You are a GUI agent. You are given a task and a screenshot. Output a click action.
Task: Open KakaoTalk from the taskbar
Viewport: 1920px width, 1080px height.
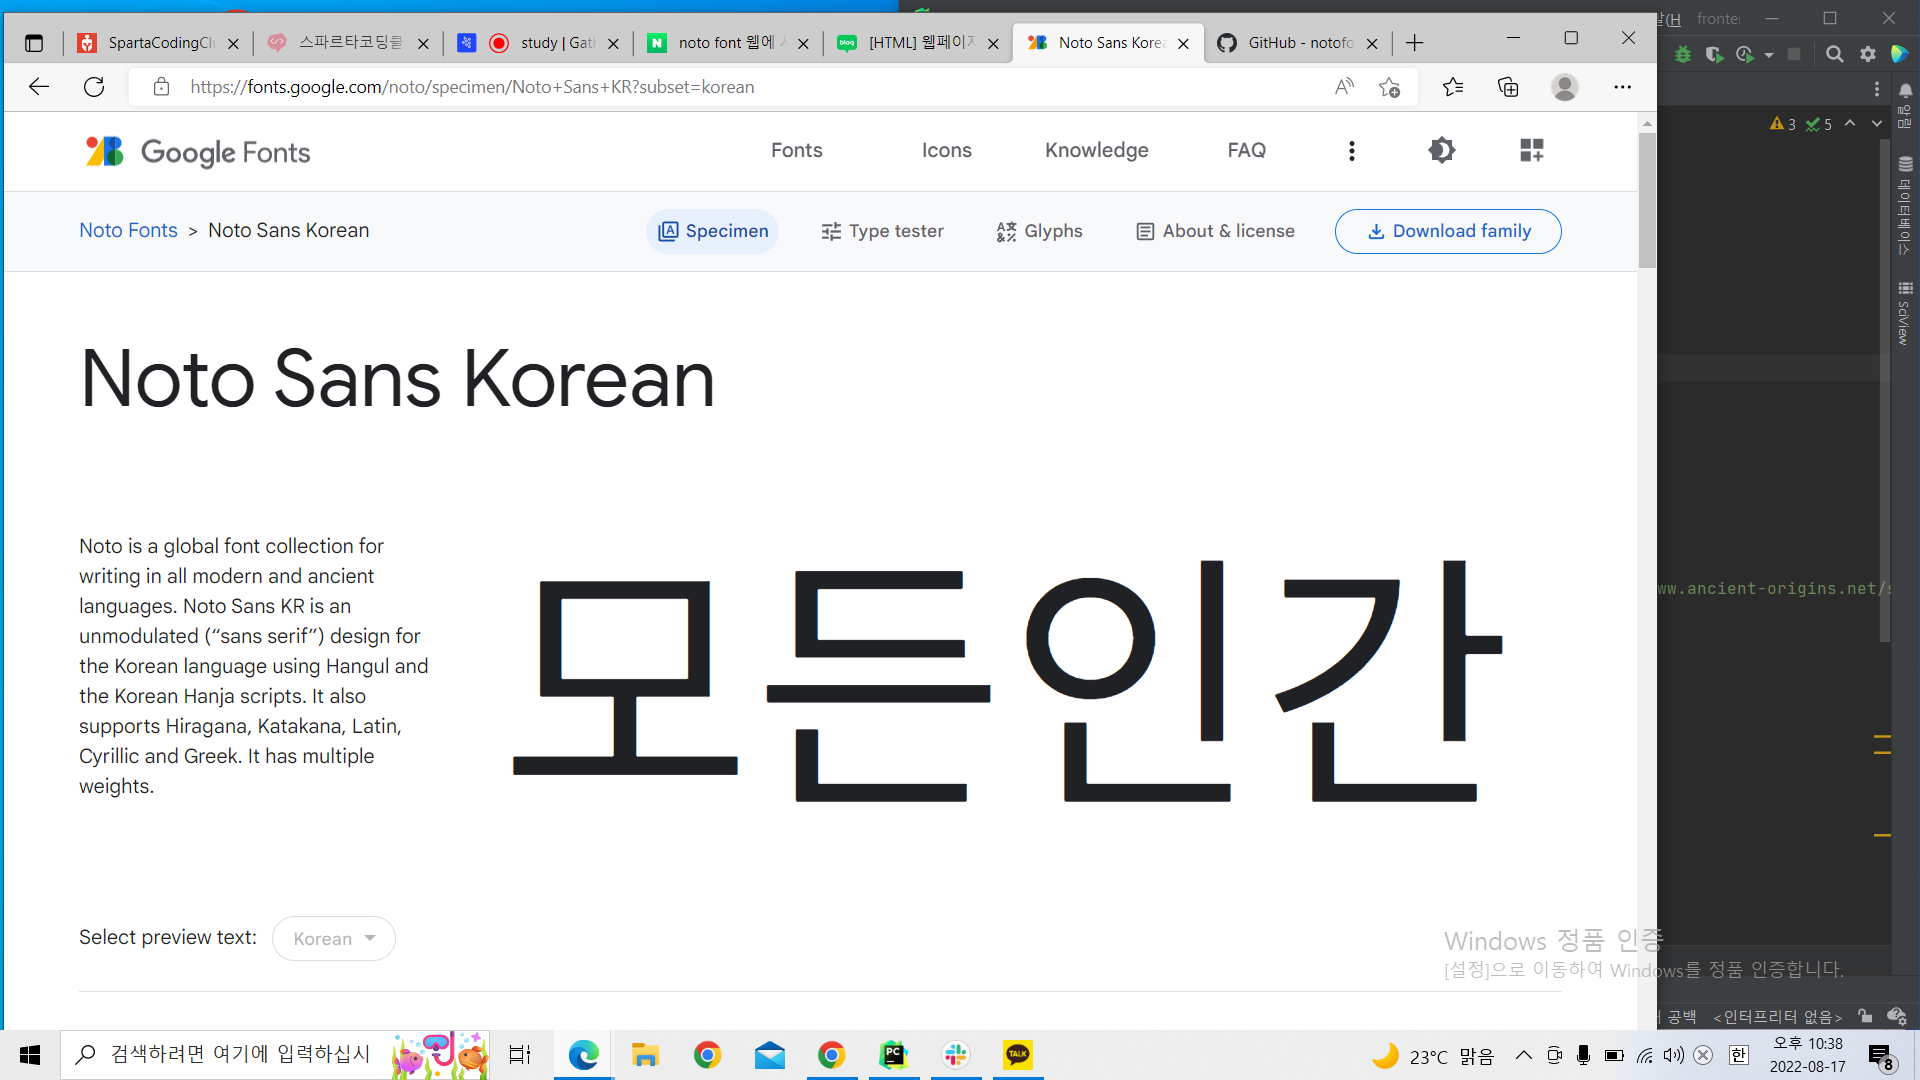[x=1017, y=1055]
